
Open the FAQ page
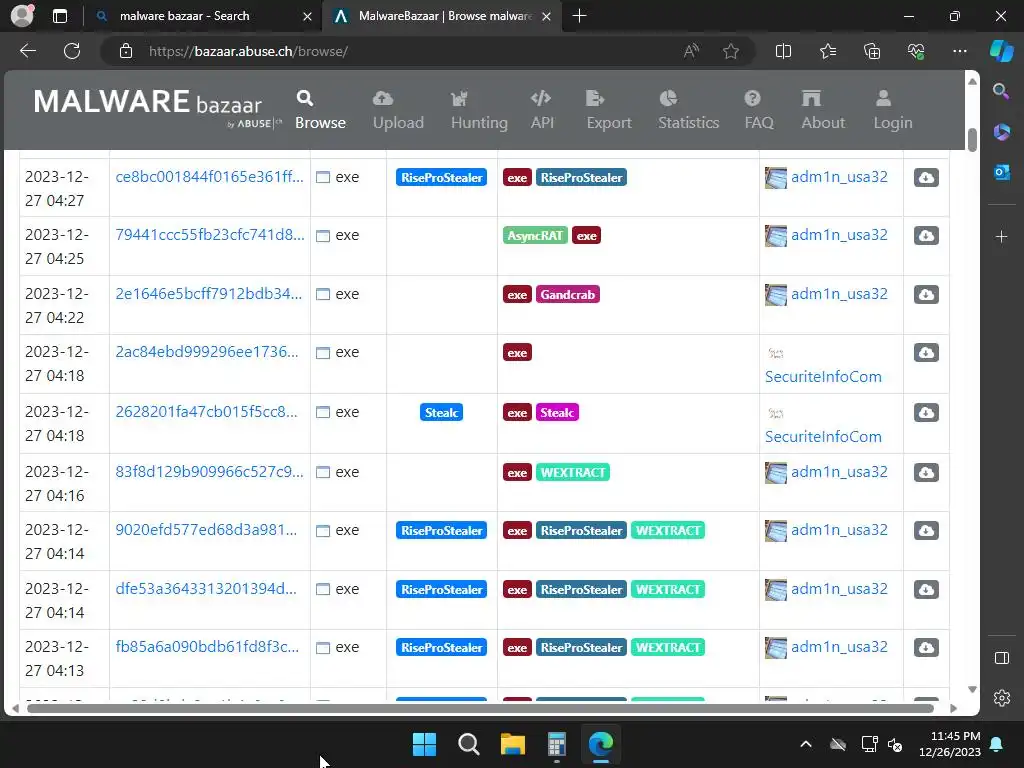759,110
